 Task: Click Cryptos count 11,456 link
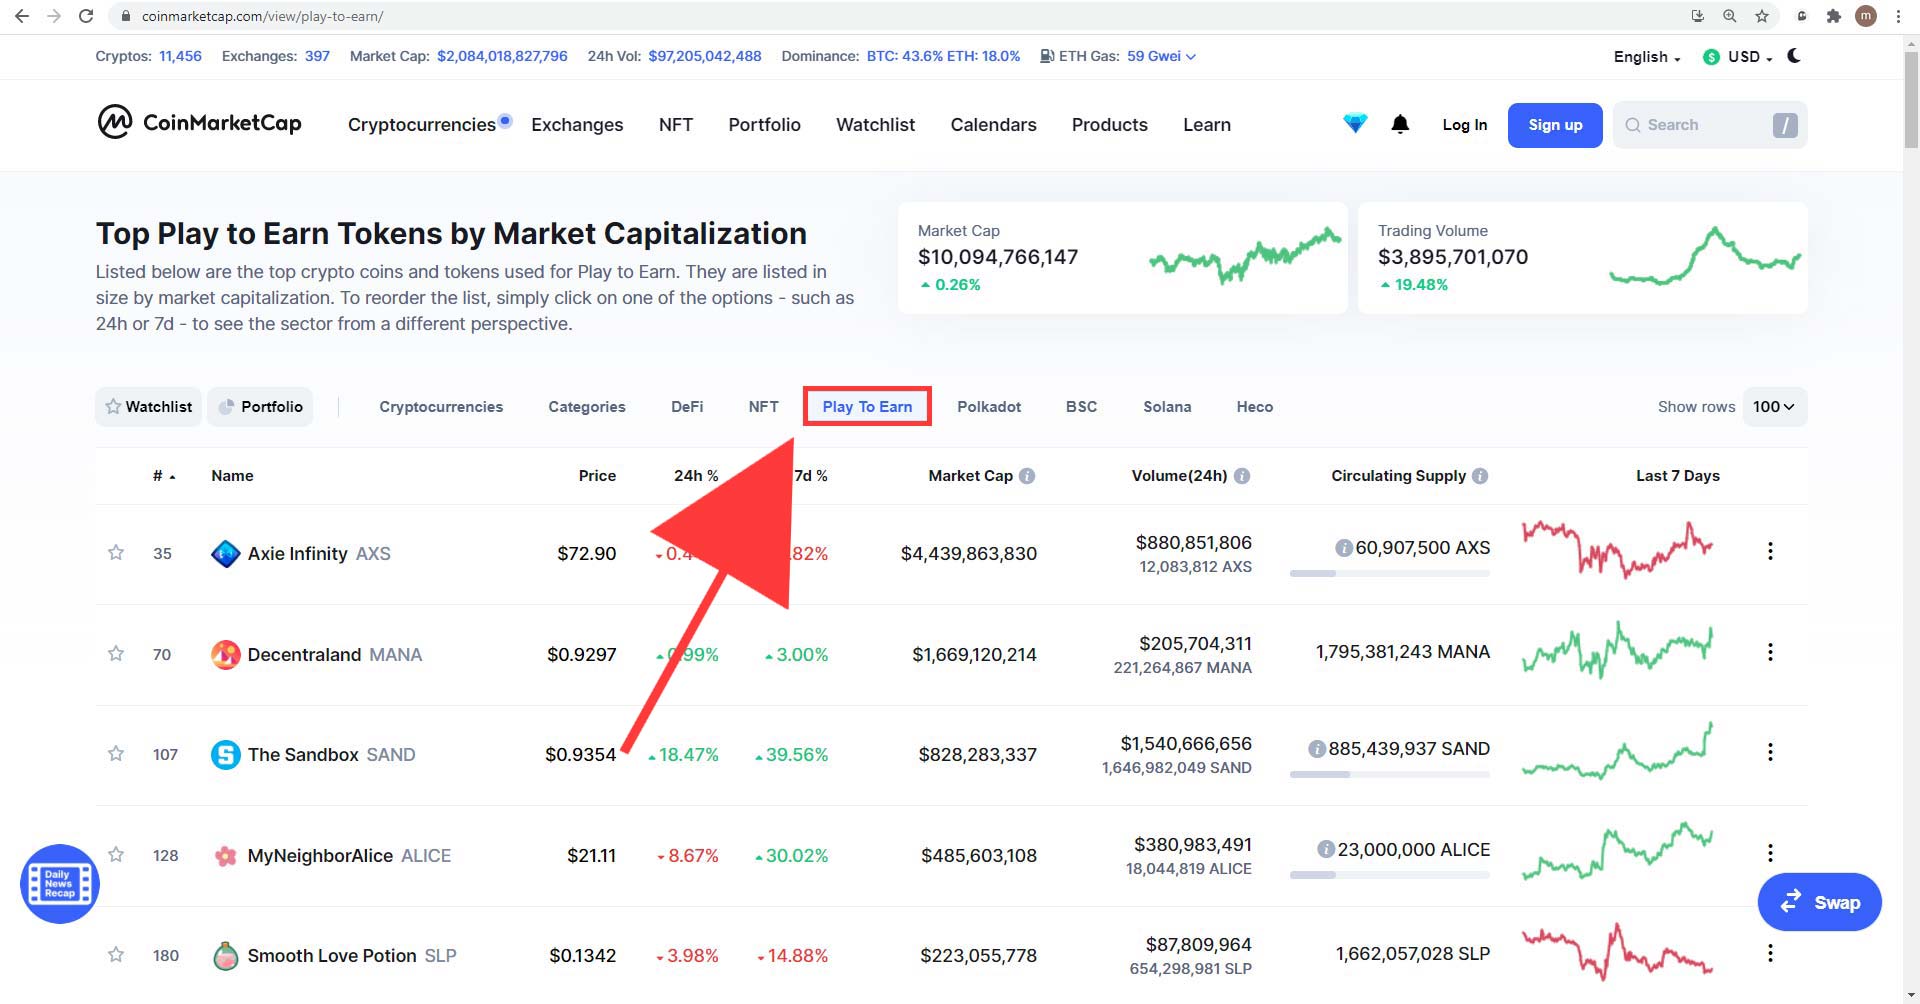coord(180,56)
